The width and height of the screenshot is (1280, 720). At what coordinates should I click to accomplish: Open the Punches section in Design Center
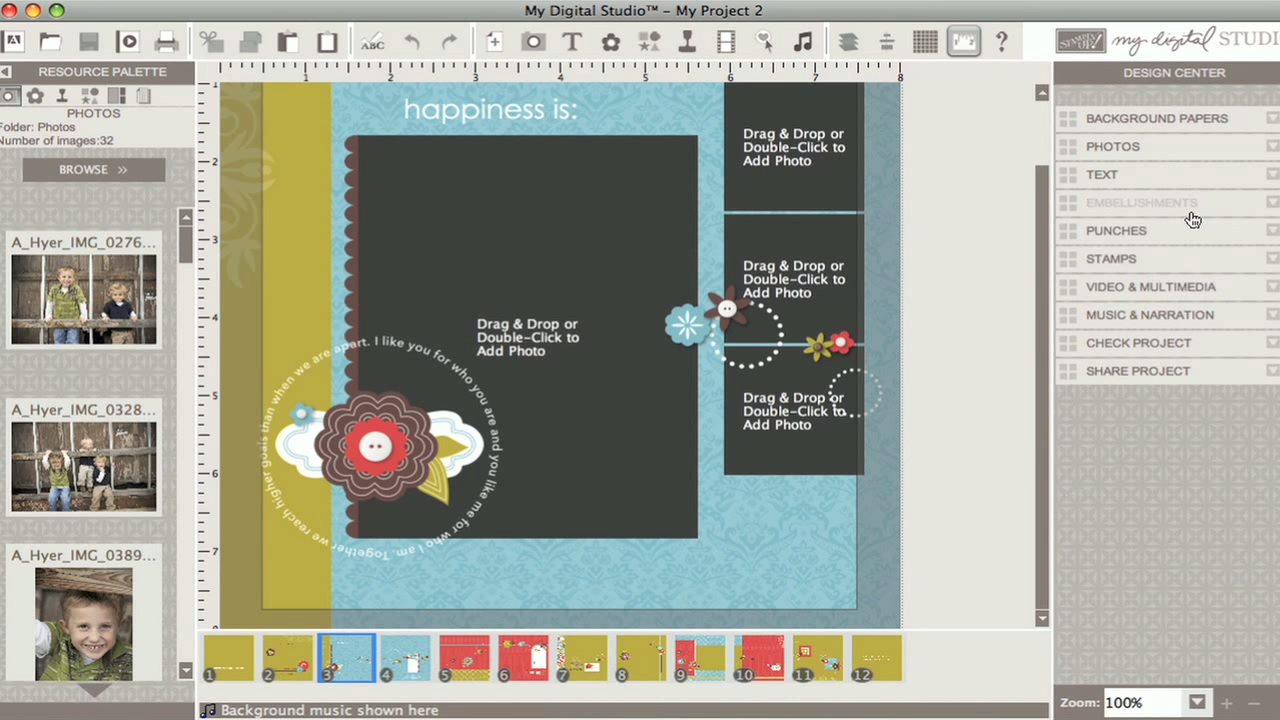click(1116, 230)
